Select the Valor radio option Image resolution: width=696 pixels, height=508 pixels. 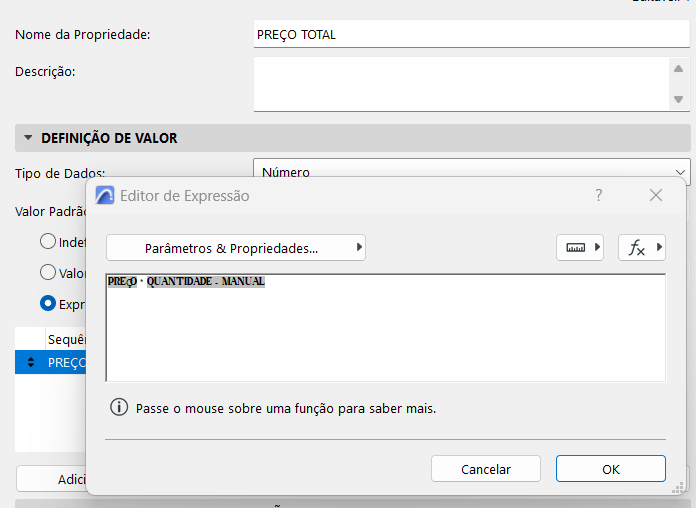(48, 272)
